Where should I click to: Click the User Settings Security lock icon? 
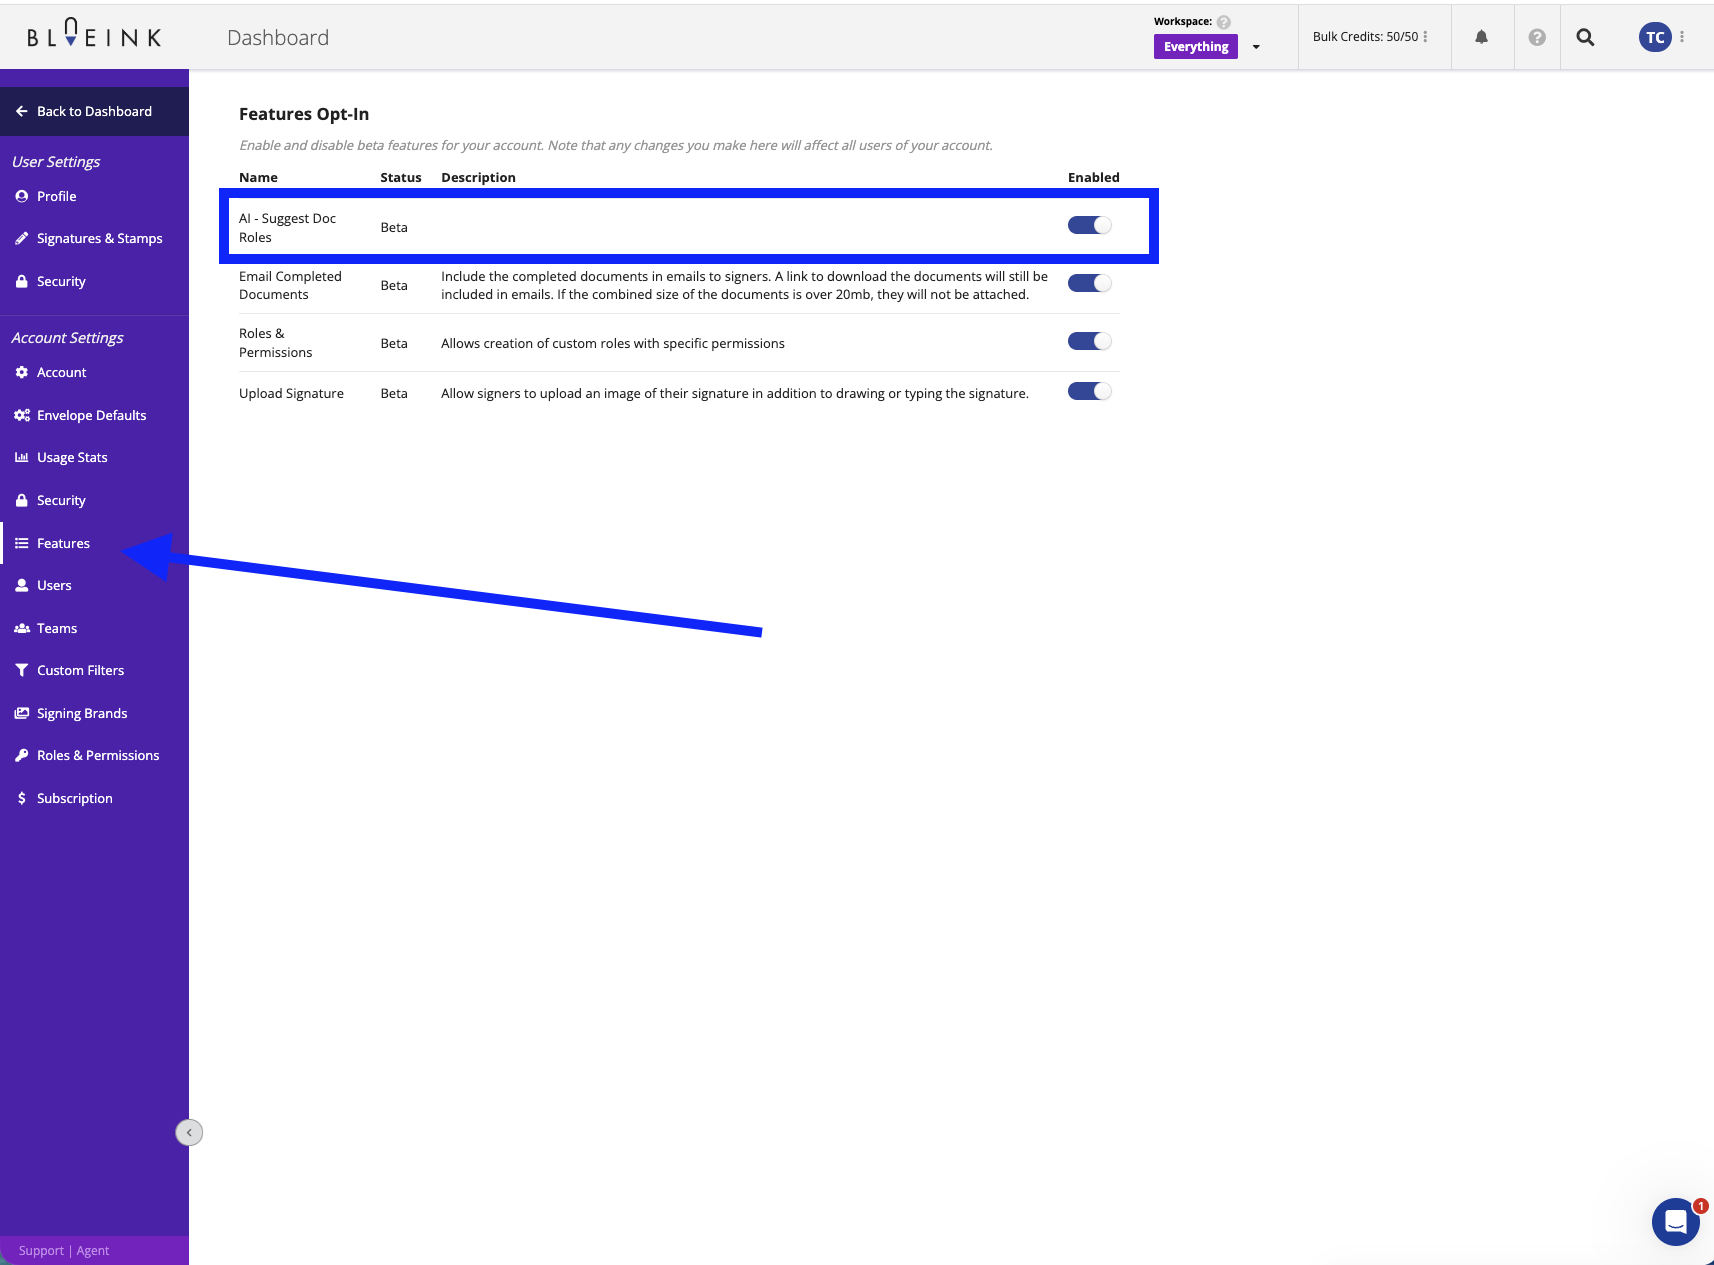coord(21,281)
